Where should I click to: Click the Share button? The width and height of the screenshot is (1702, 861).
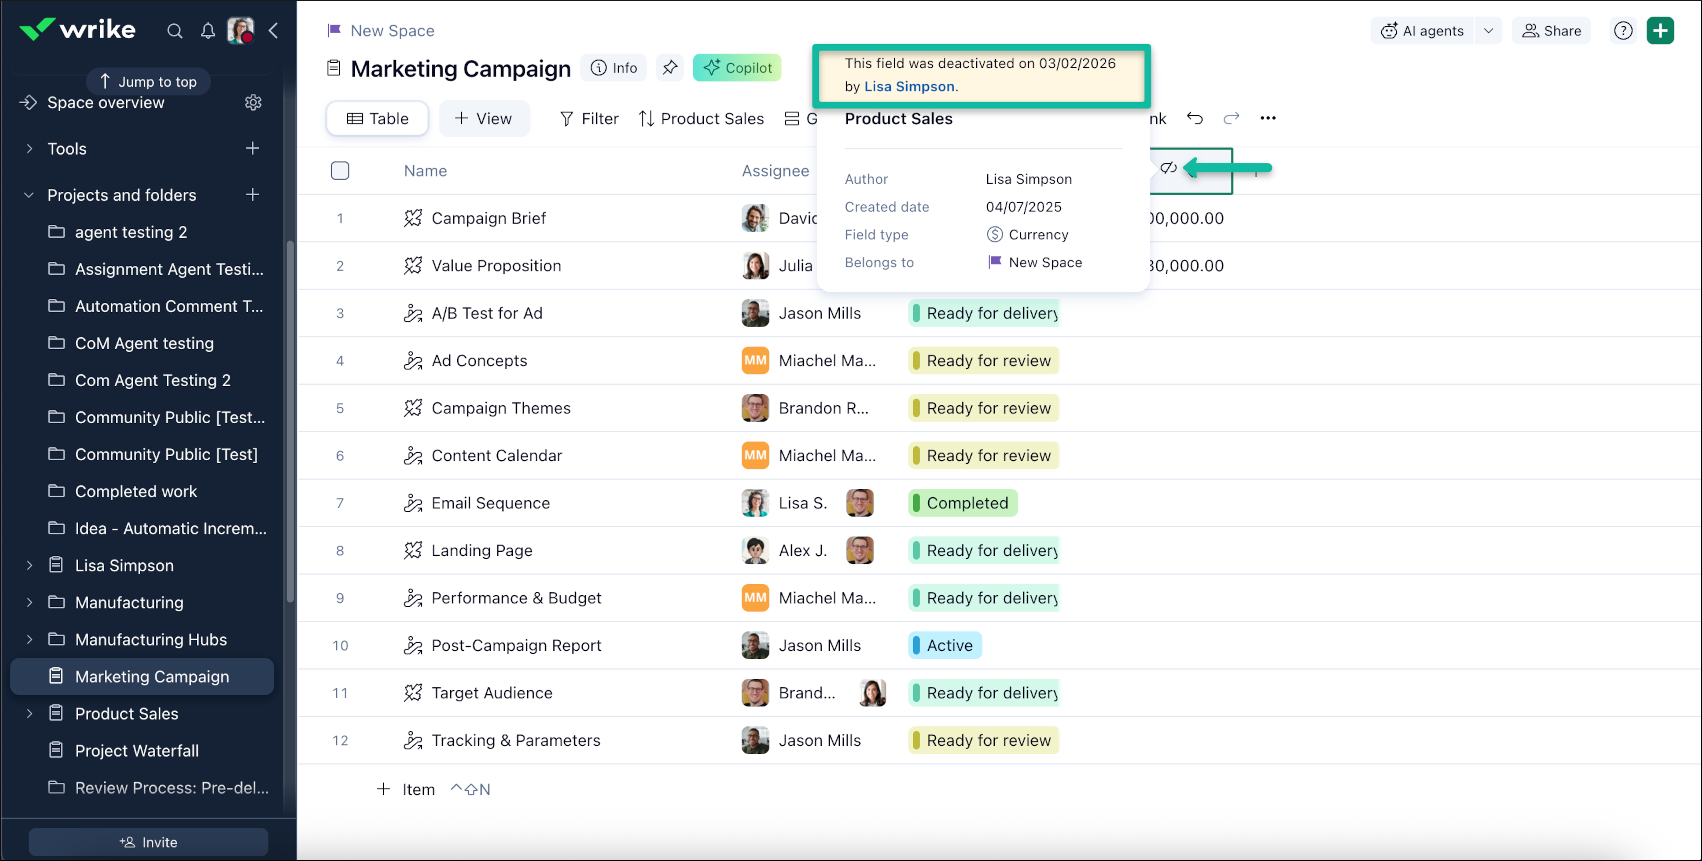1552,31
